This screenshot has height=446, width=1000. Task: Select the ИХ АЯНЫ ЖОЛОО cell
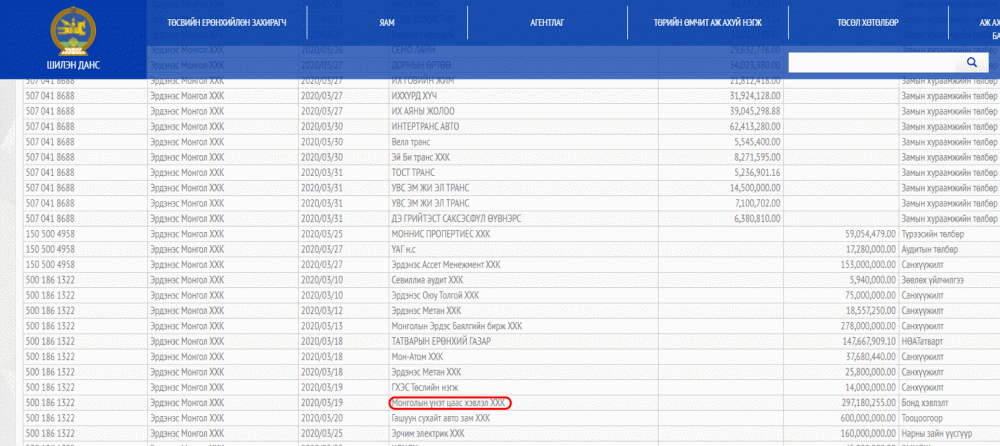click(523, 112)
